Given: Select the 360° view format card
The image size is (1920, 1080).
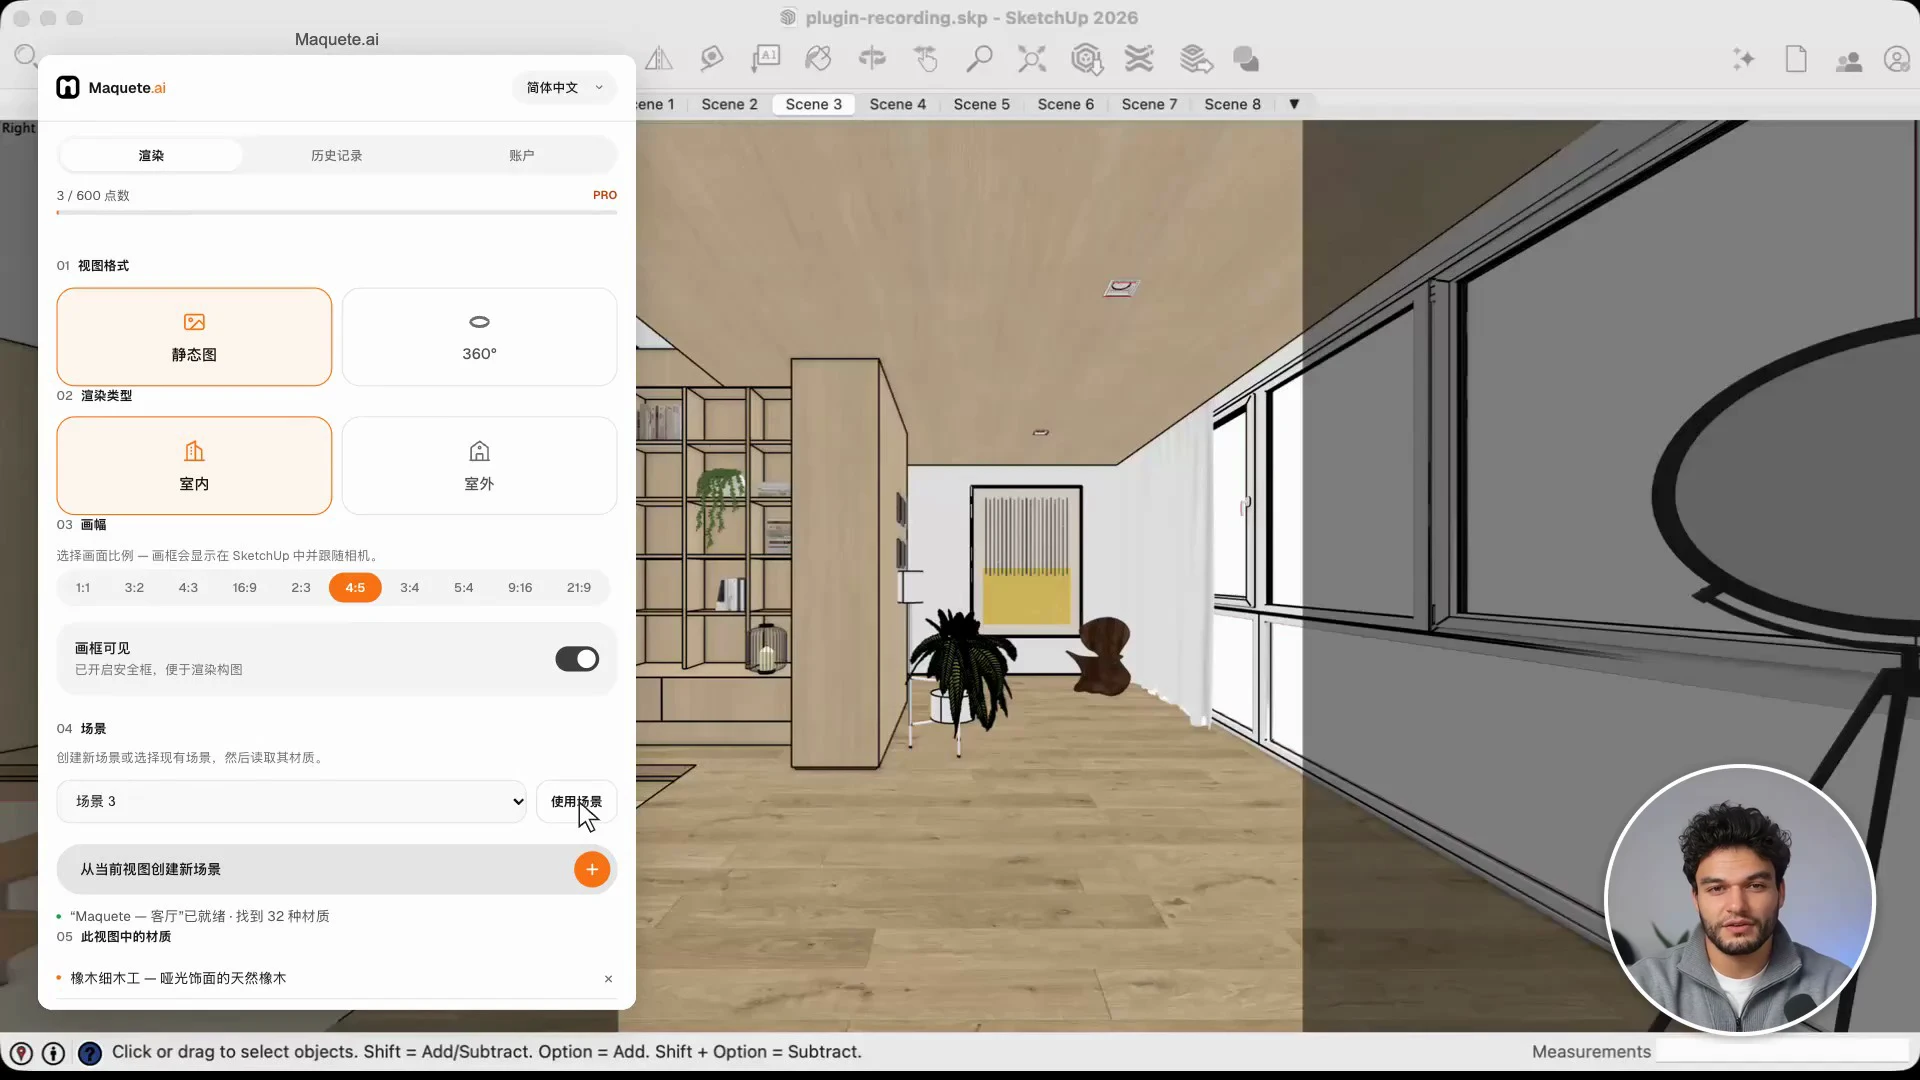Looking at the screenshot, I should point(479,337).
